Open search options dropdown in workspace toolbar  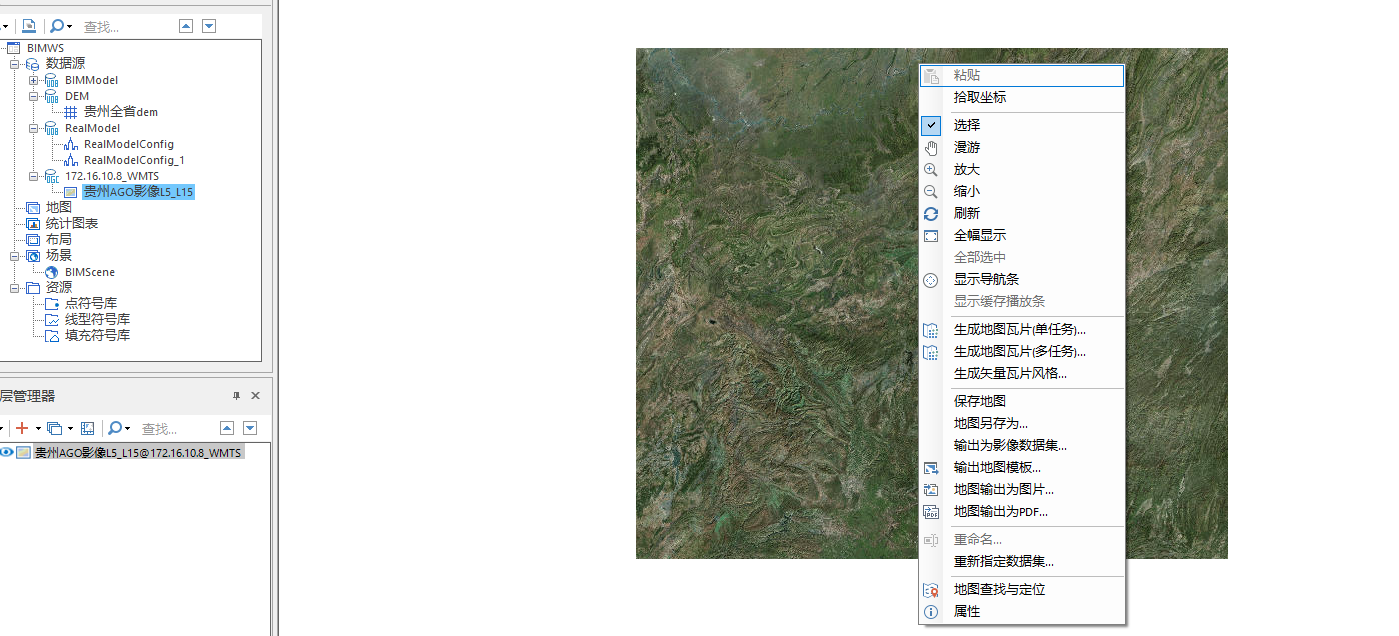[x=70, y=27]
